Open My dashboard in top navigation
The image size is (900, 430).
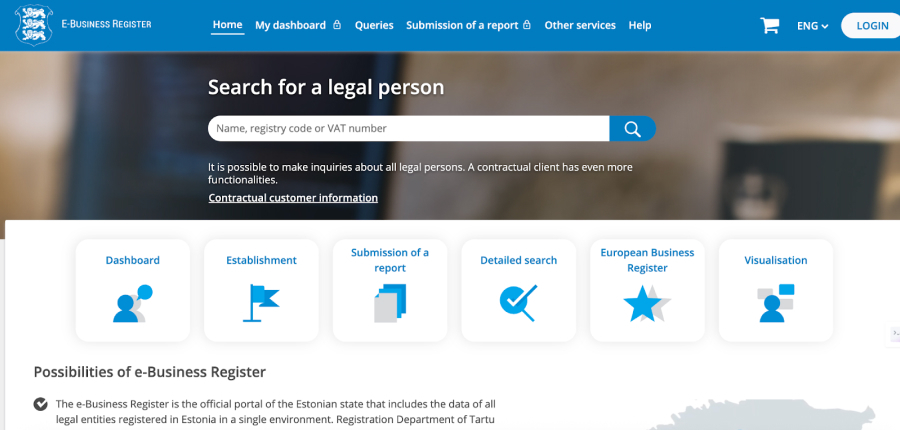coord(290,25)
